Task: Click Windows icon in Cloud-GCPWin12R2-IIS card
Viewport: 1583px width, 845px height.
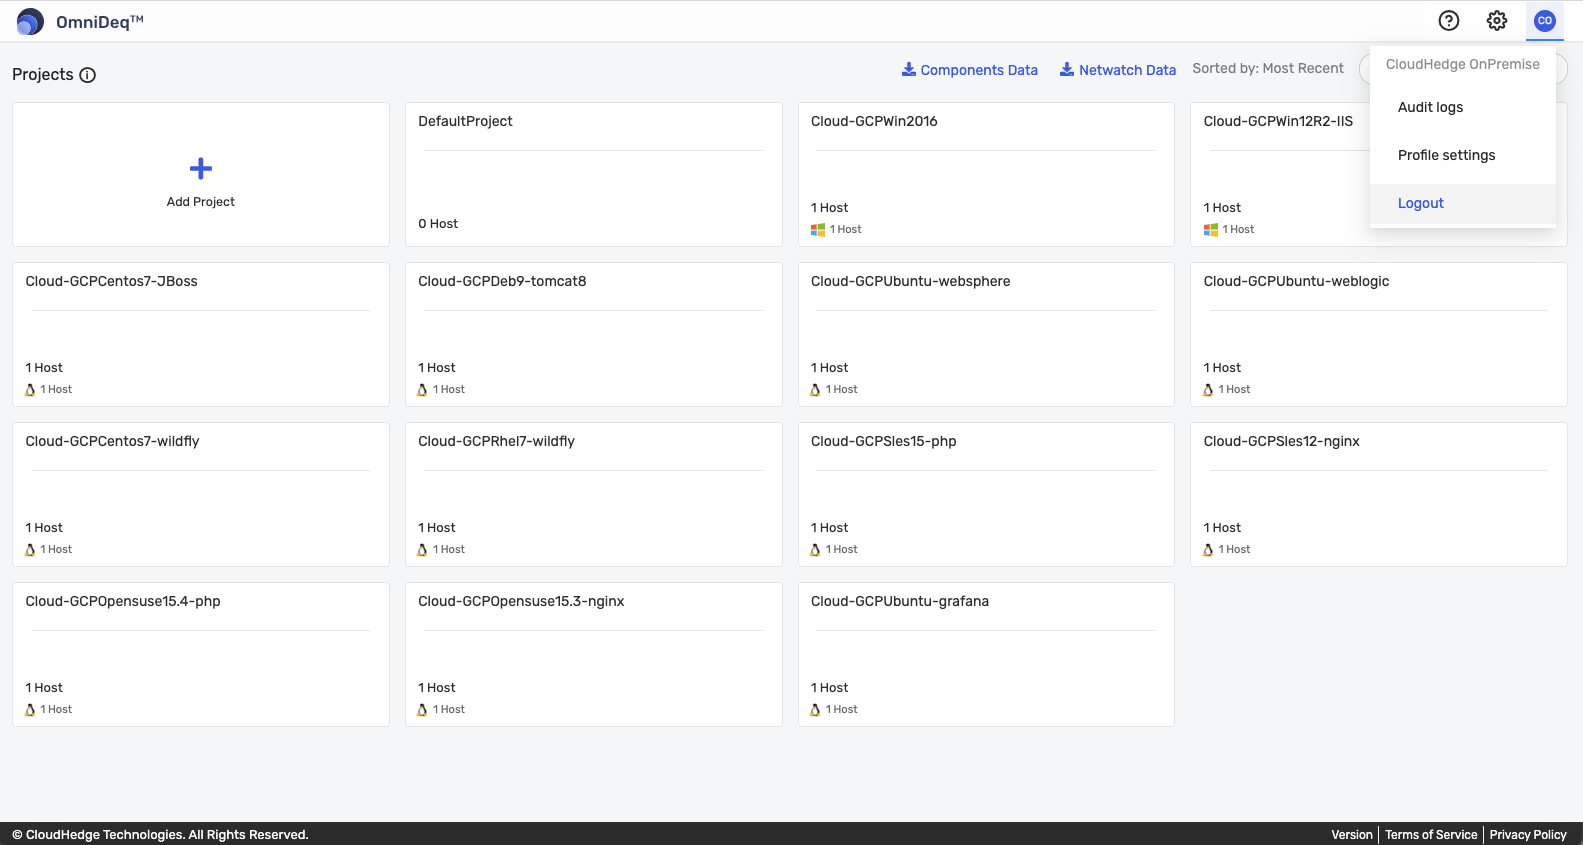Action: click(1211, 230)
